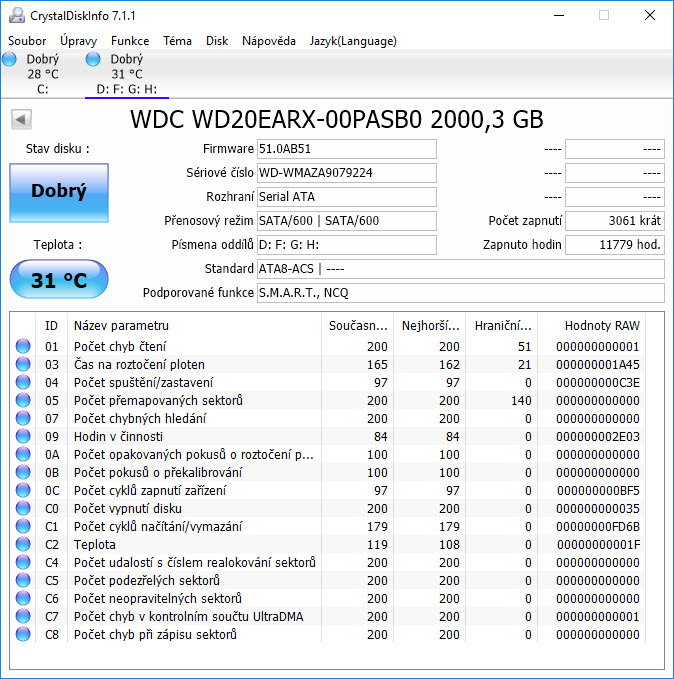The width and height of the screenshot is (674, 679).
Task: Click the disk model title WDC WD20EARX-00PASB0
Action: 337,120
